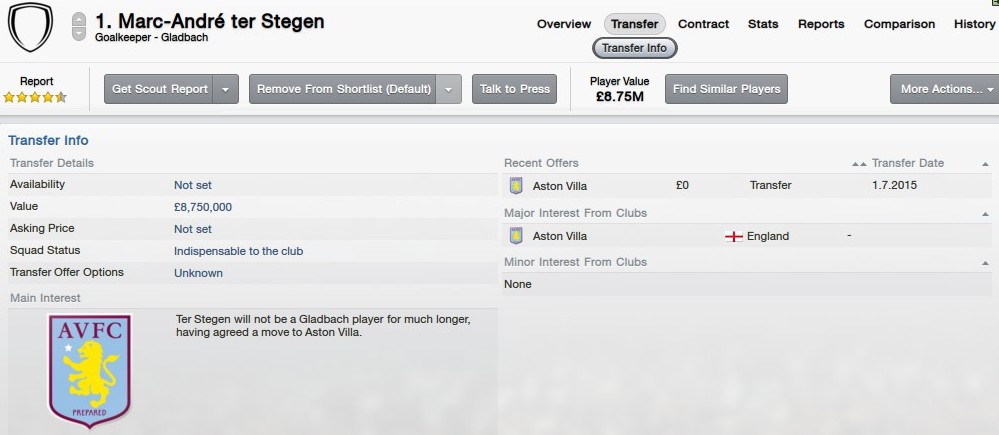Image resolution: width=999 pixels, height=435 pixels.
Task: Open the Overview tab
Action: (x=564, y=24)
